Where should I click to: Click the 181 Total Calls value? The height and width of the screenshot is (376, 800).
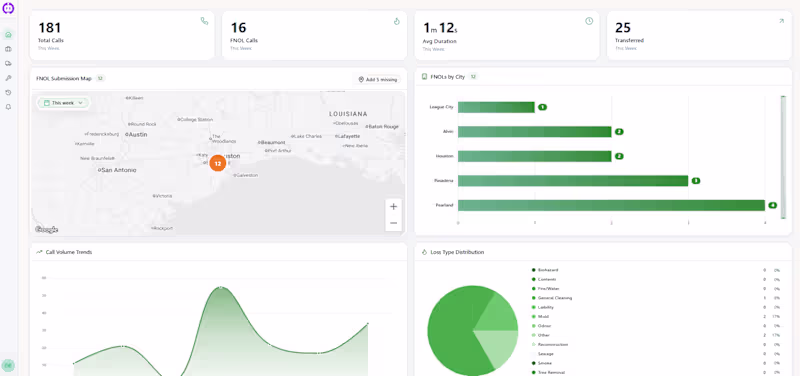(x=49, y=28)
